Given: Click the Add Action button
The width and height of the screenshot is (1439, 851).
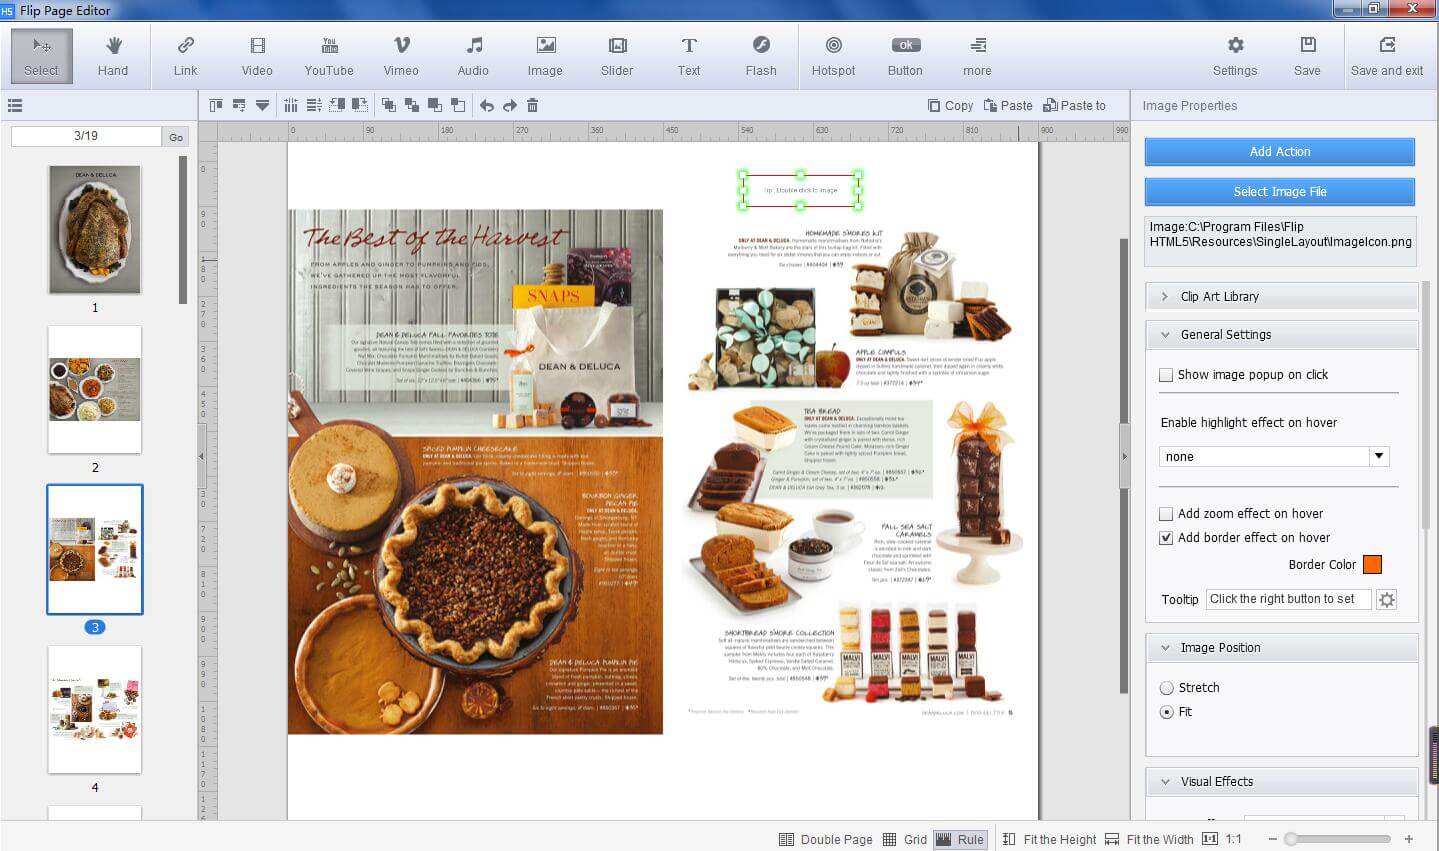Looking at the screenshot, I should click(1279, 151).
